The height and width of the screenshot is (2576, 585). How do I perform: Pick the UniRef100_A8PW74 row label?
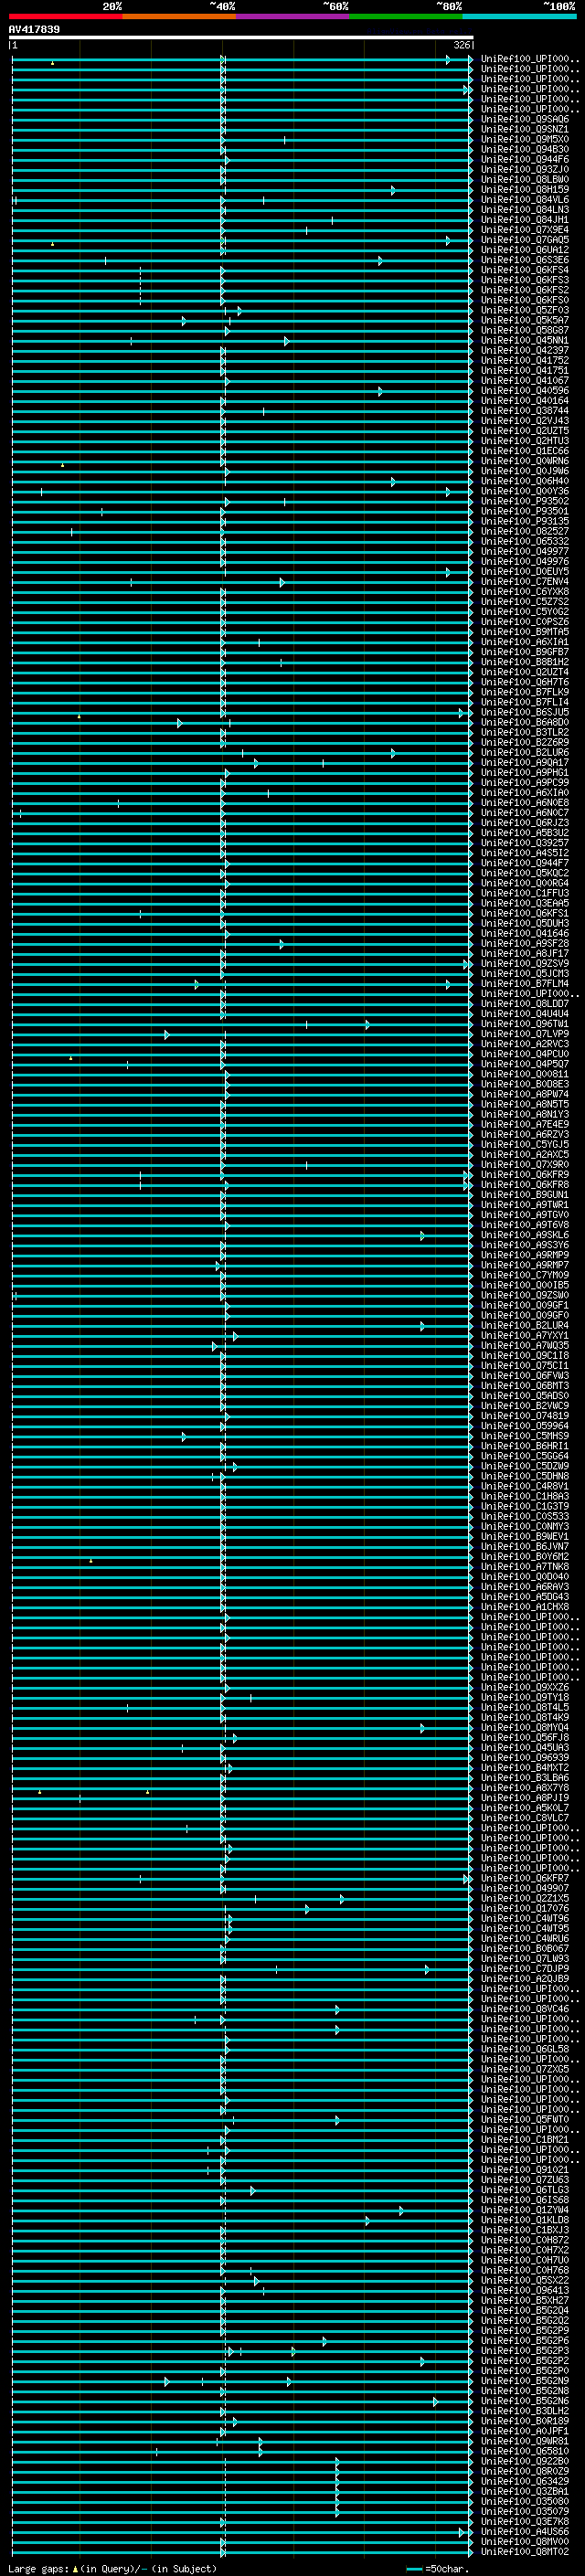coord(524,1095)
